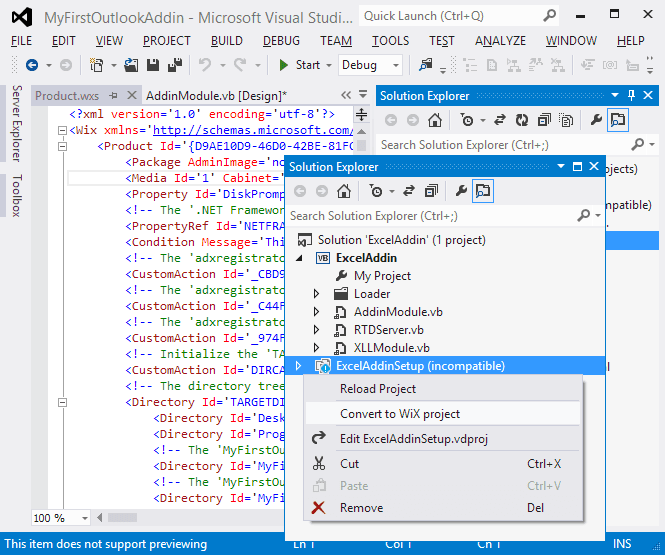Click the Save toolbar icon
The height and width of the screenshot is (555, 665).
tap(153, 65)
